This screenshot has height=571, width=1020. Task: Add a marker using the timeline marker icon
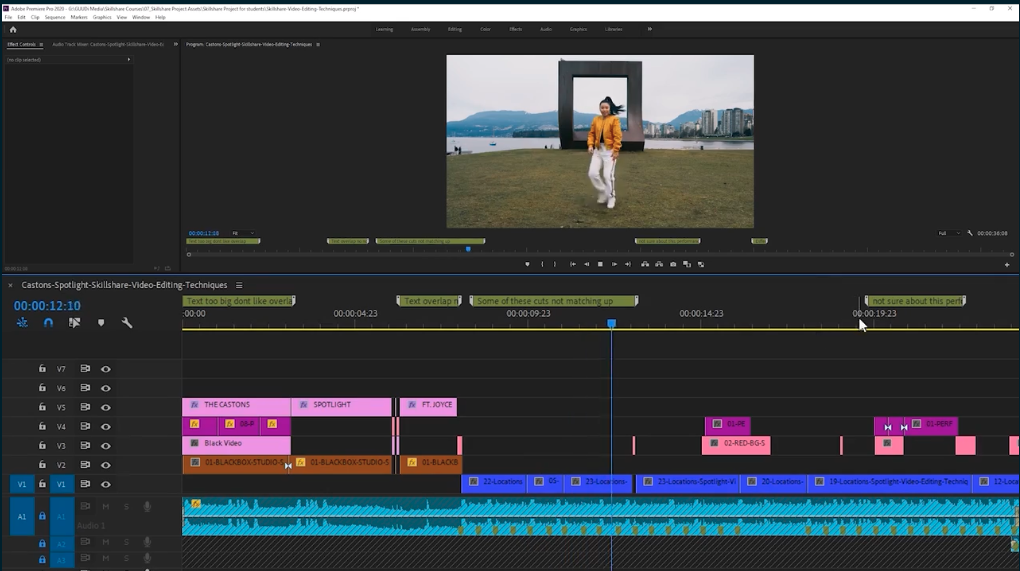[101, 323]
